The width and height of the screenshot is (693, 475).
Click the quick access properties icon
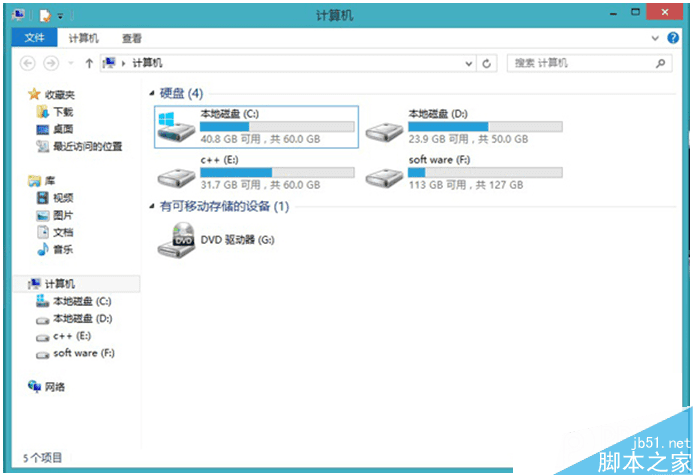(x=45, y=15)
